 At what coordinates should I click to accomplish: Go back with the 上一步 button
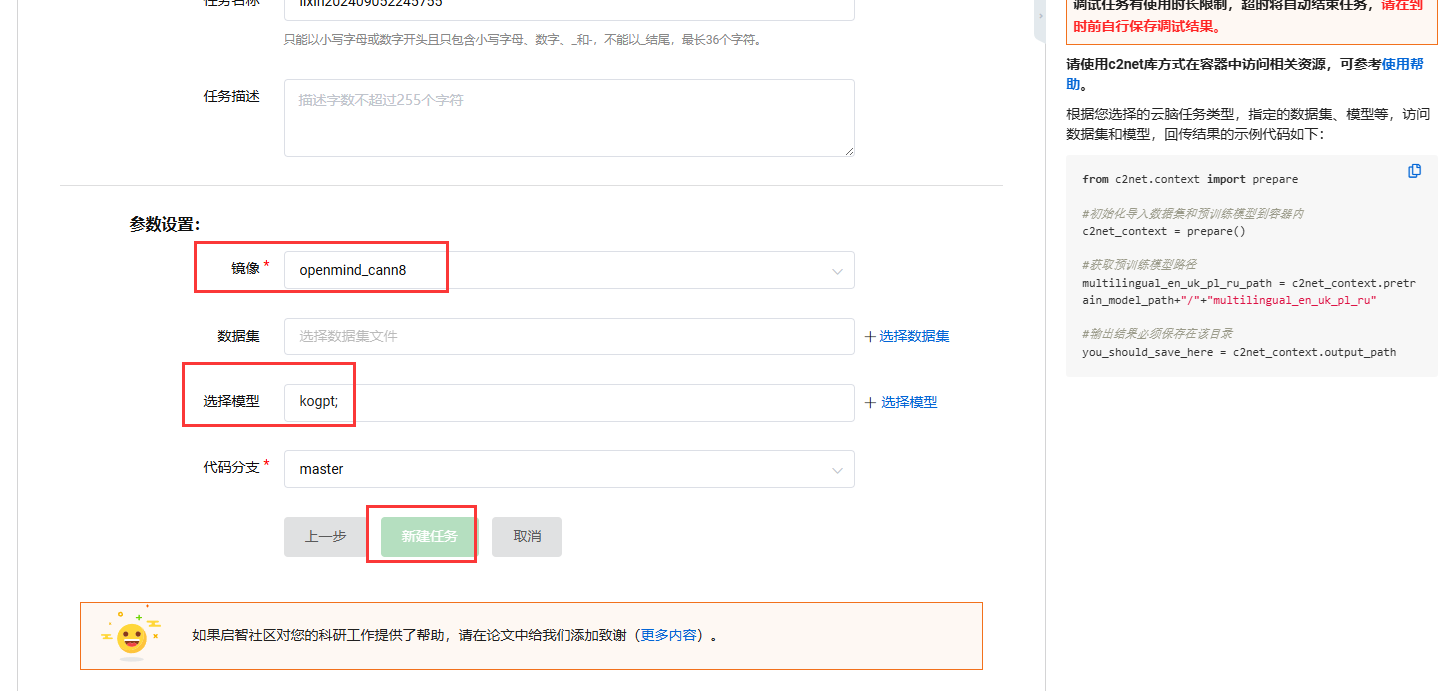[325, 537]
